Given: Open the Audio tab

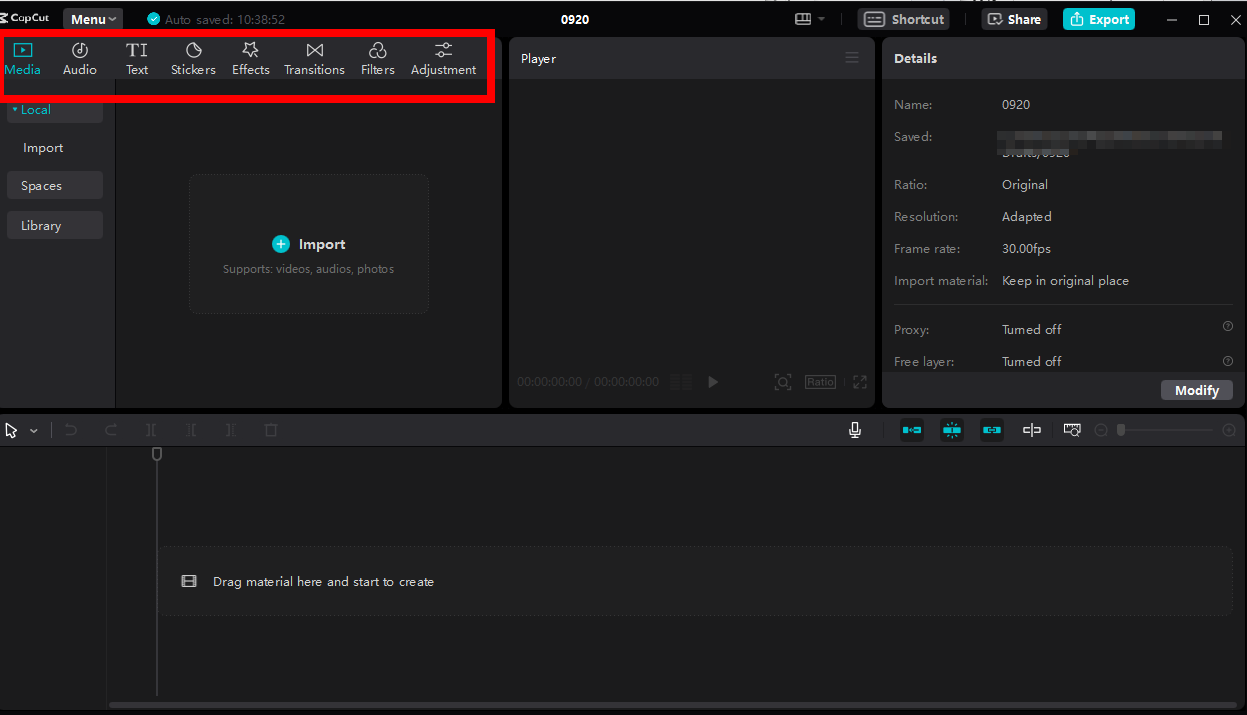Looking at the screenshot, I should [80, 59].
